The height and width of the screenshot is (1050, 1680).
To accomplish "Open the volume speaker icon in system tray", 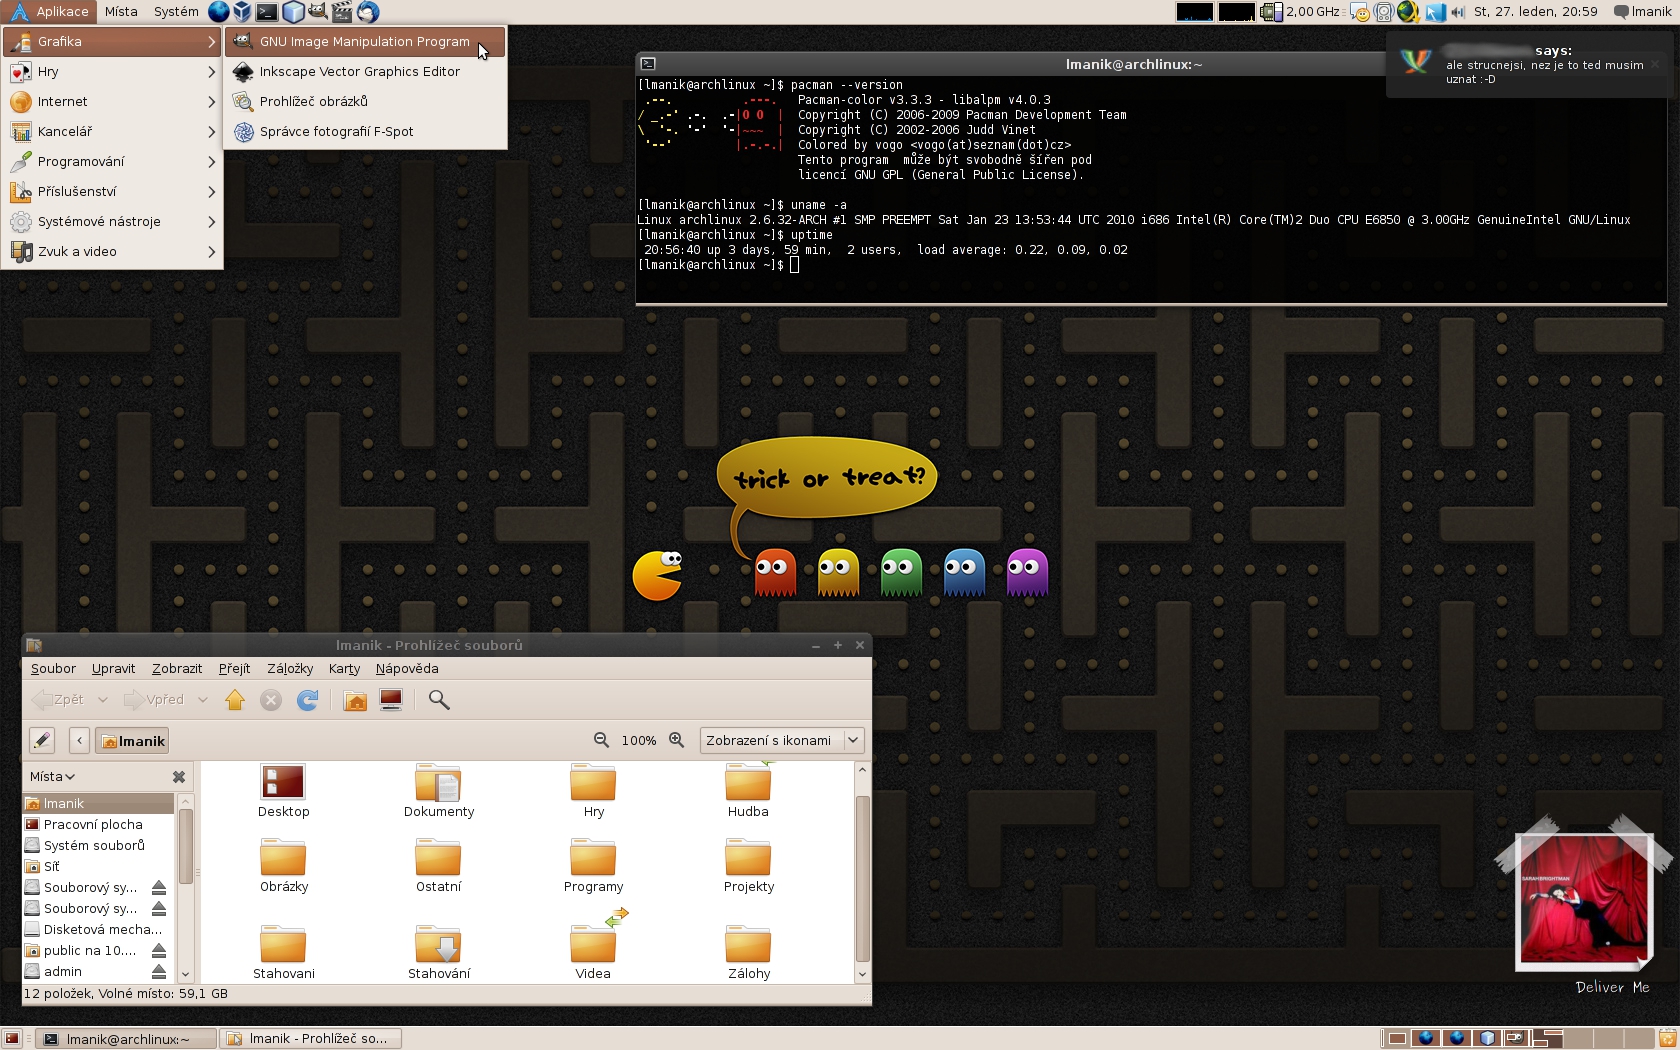I will point(1458,12).
